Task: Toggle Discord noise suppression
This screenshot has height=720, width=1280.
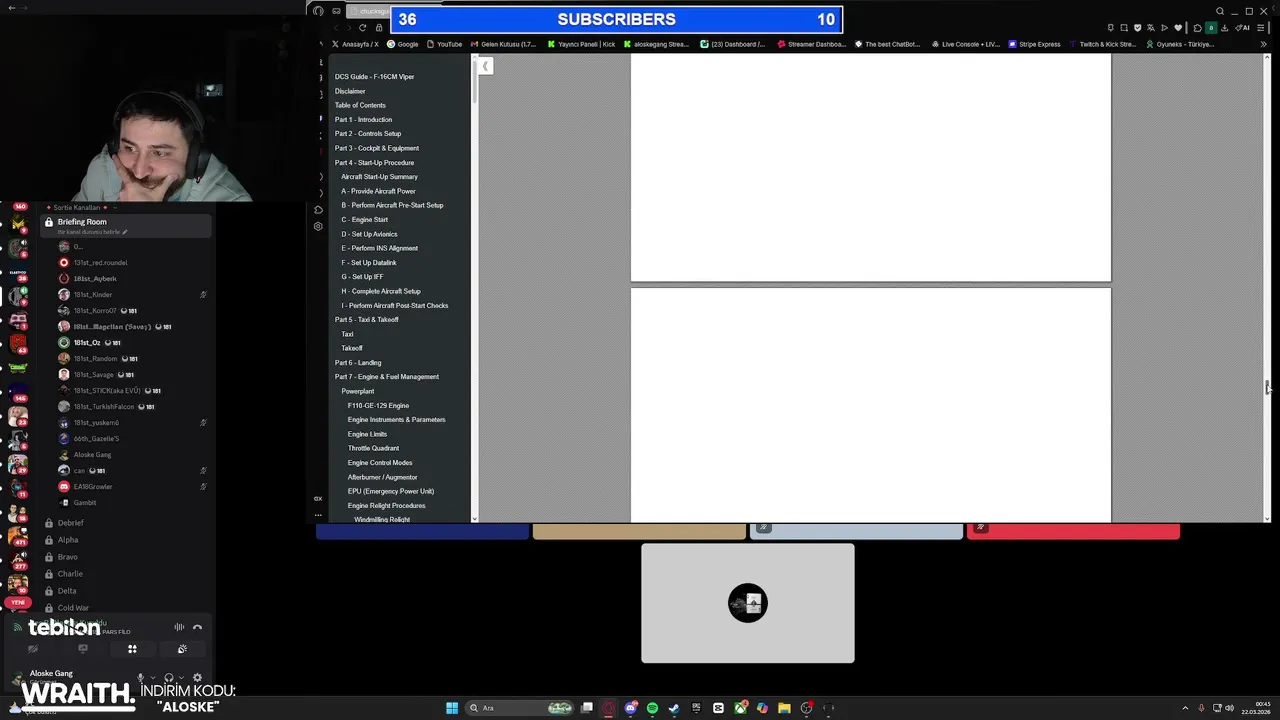Action: pos(179,627)
